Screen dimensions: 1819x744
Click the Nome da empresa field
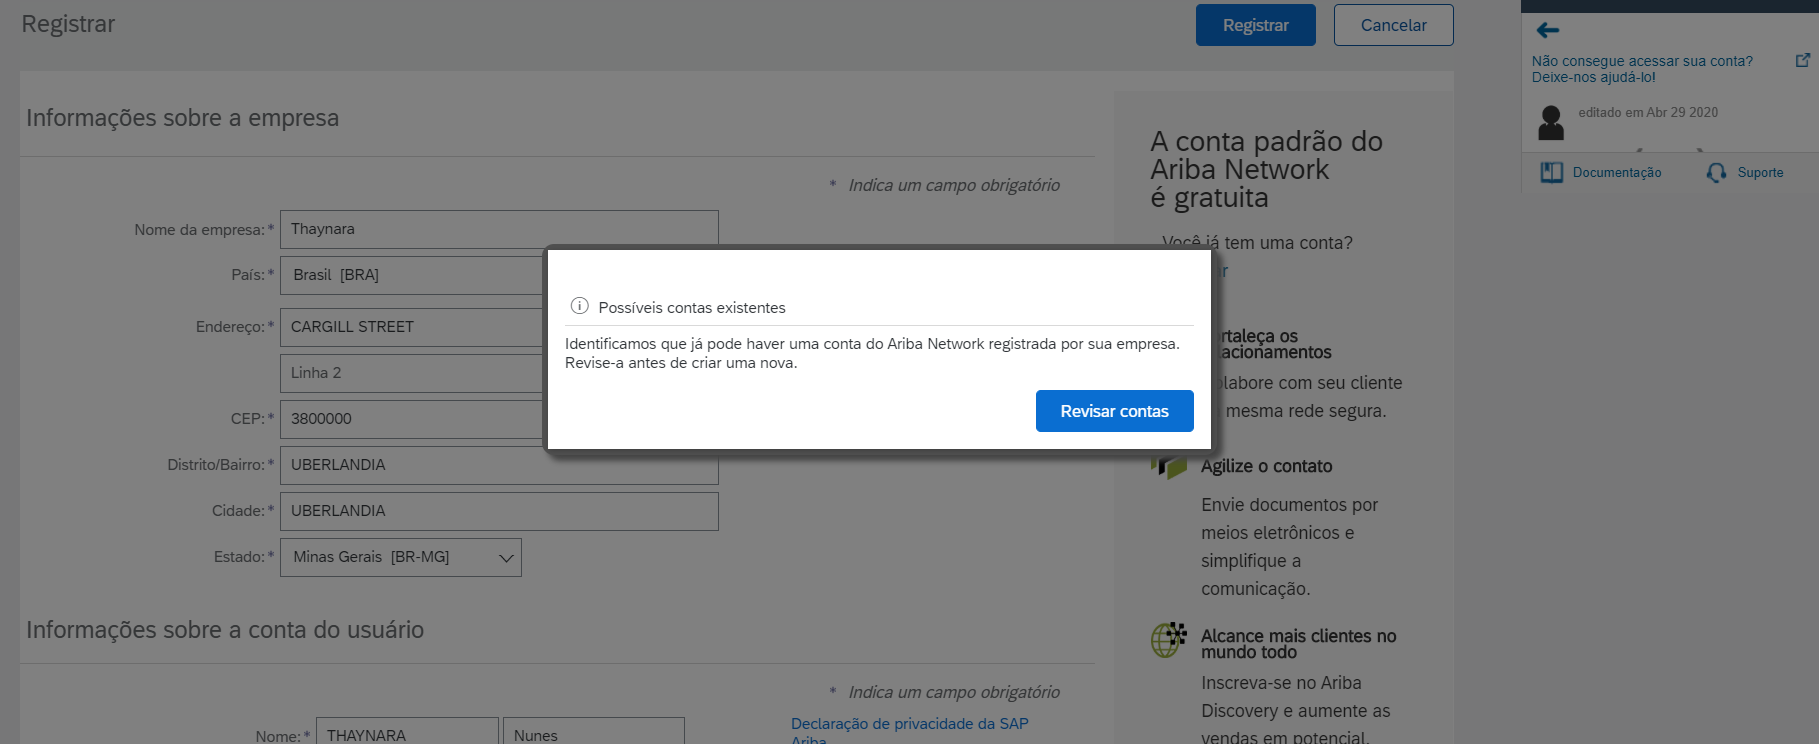click(499, 229)
